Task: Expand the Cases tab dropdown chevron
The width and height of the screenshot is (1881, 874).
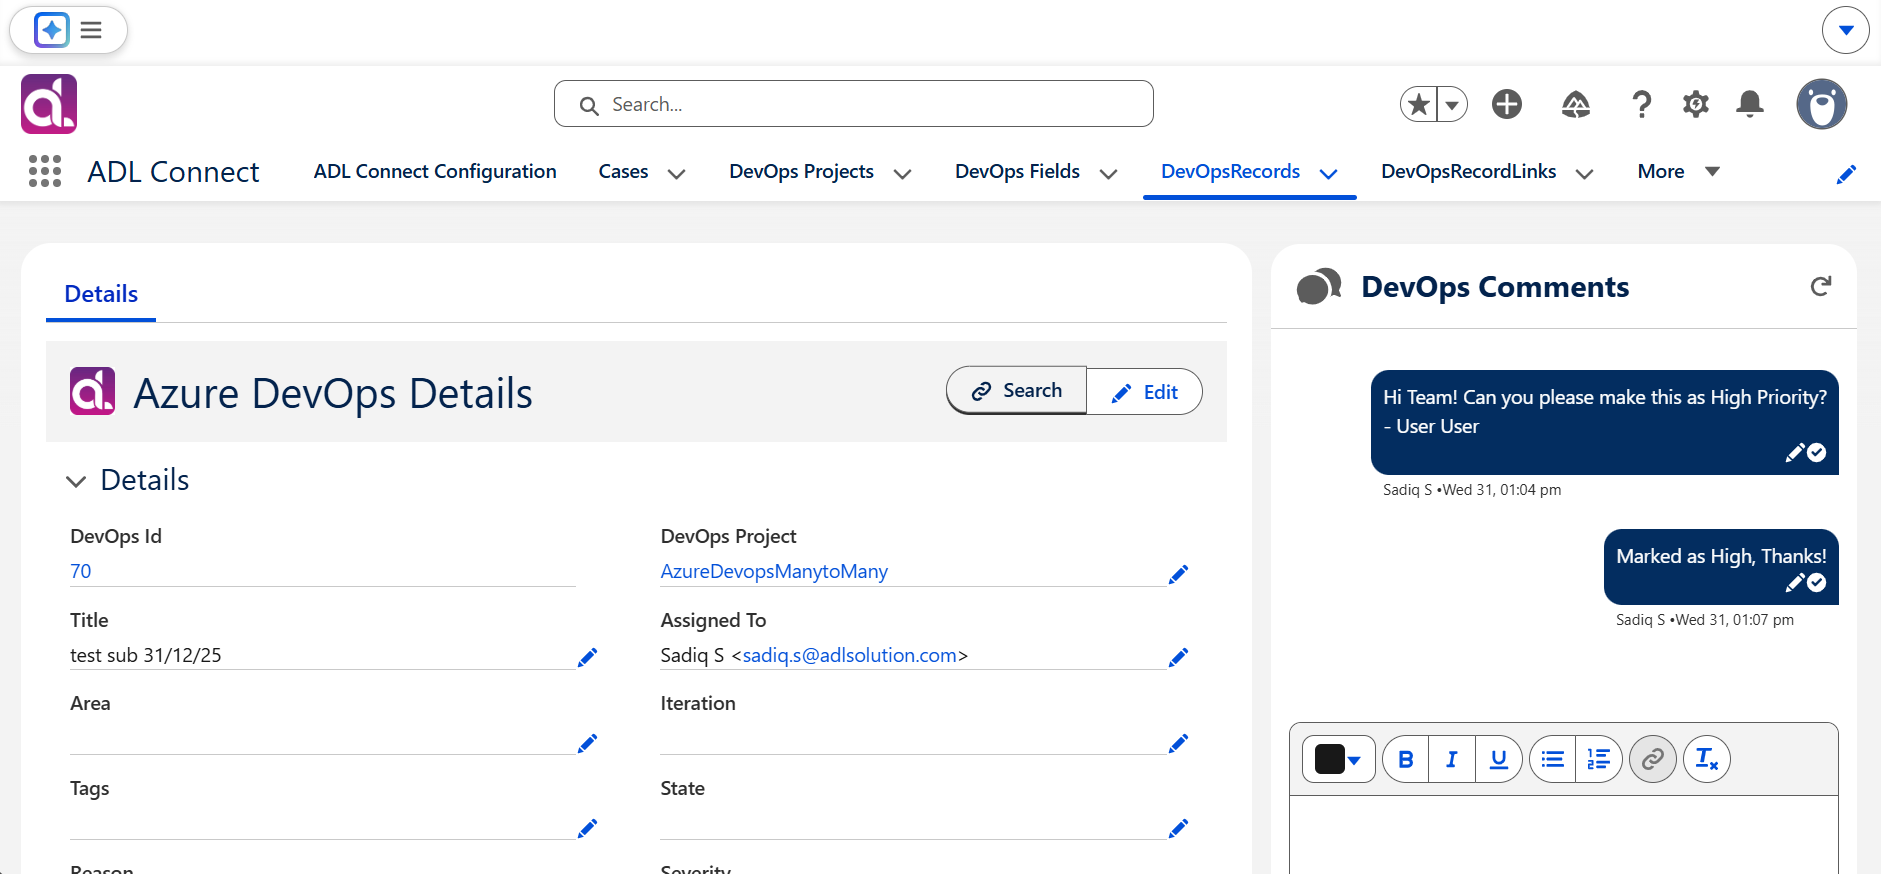Action: 676,173
